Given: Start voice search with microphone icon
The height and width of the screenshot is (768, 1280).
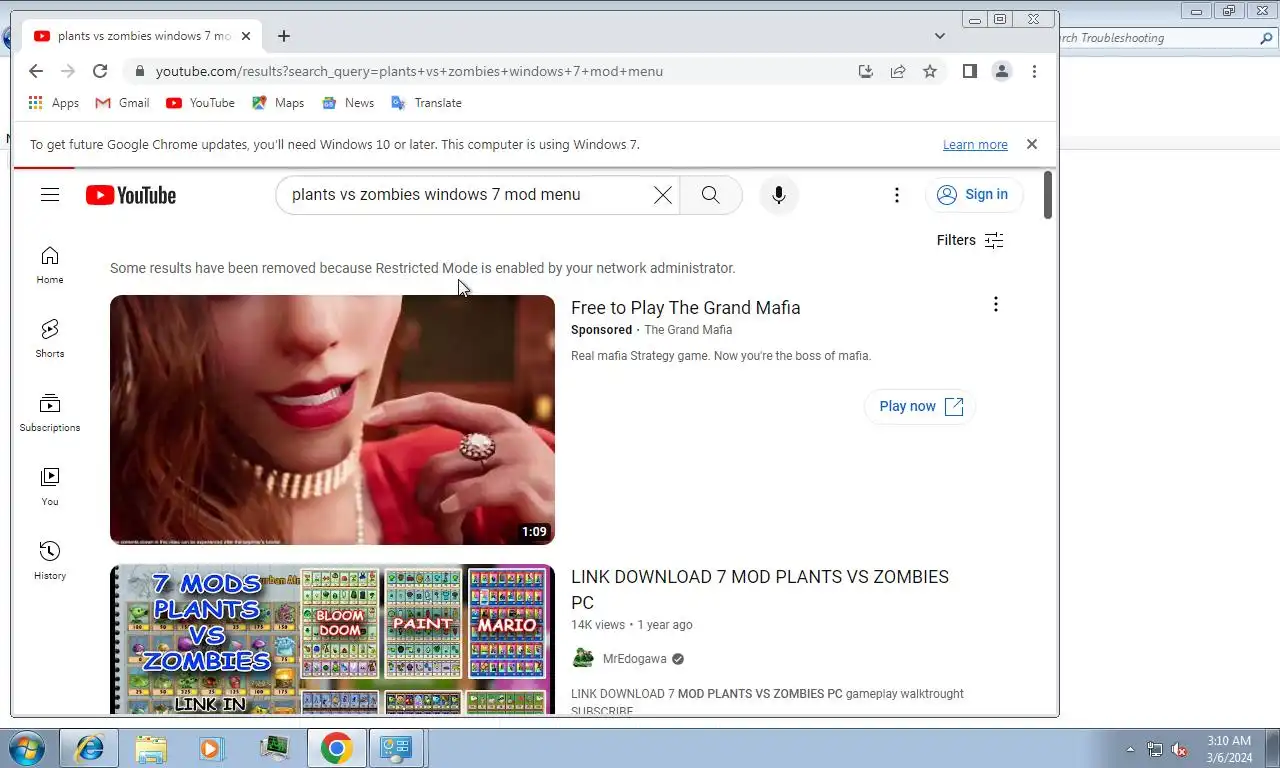Looking at the screenshot, I should 779,195.
